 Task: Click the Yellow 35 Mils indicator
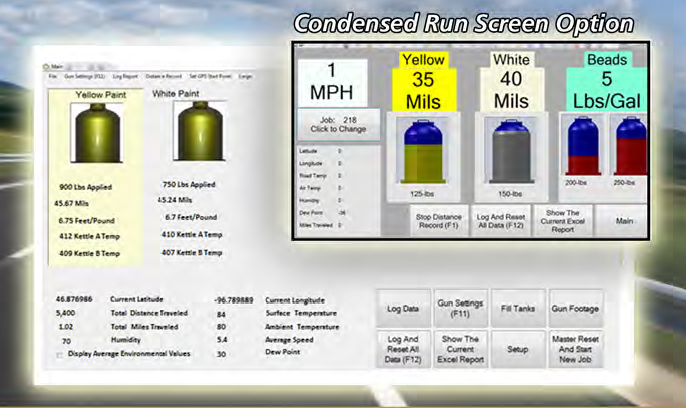[424, 82]
